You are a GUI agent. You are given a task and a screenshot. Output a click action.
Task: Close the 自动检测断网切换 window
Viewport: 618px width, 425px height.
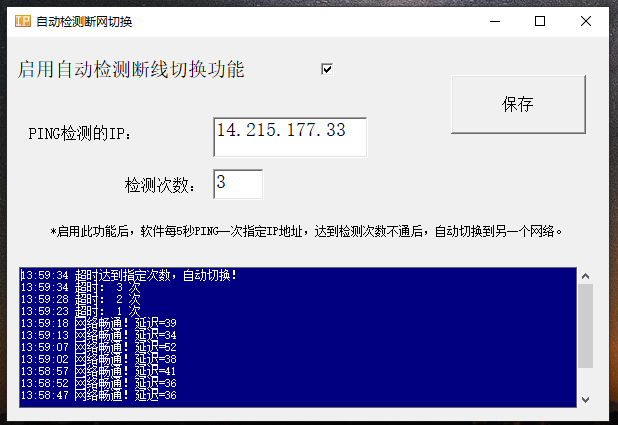tap(586, 21)
